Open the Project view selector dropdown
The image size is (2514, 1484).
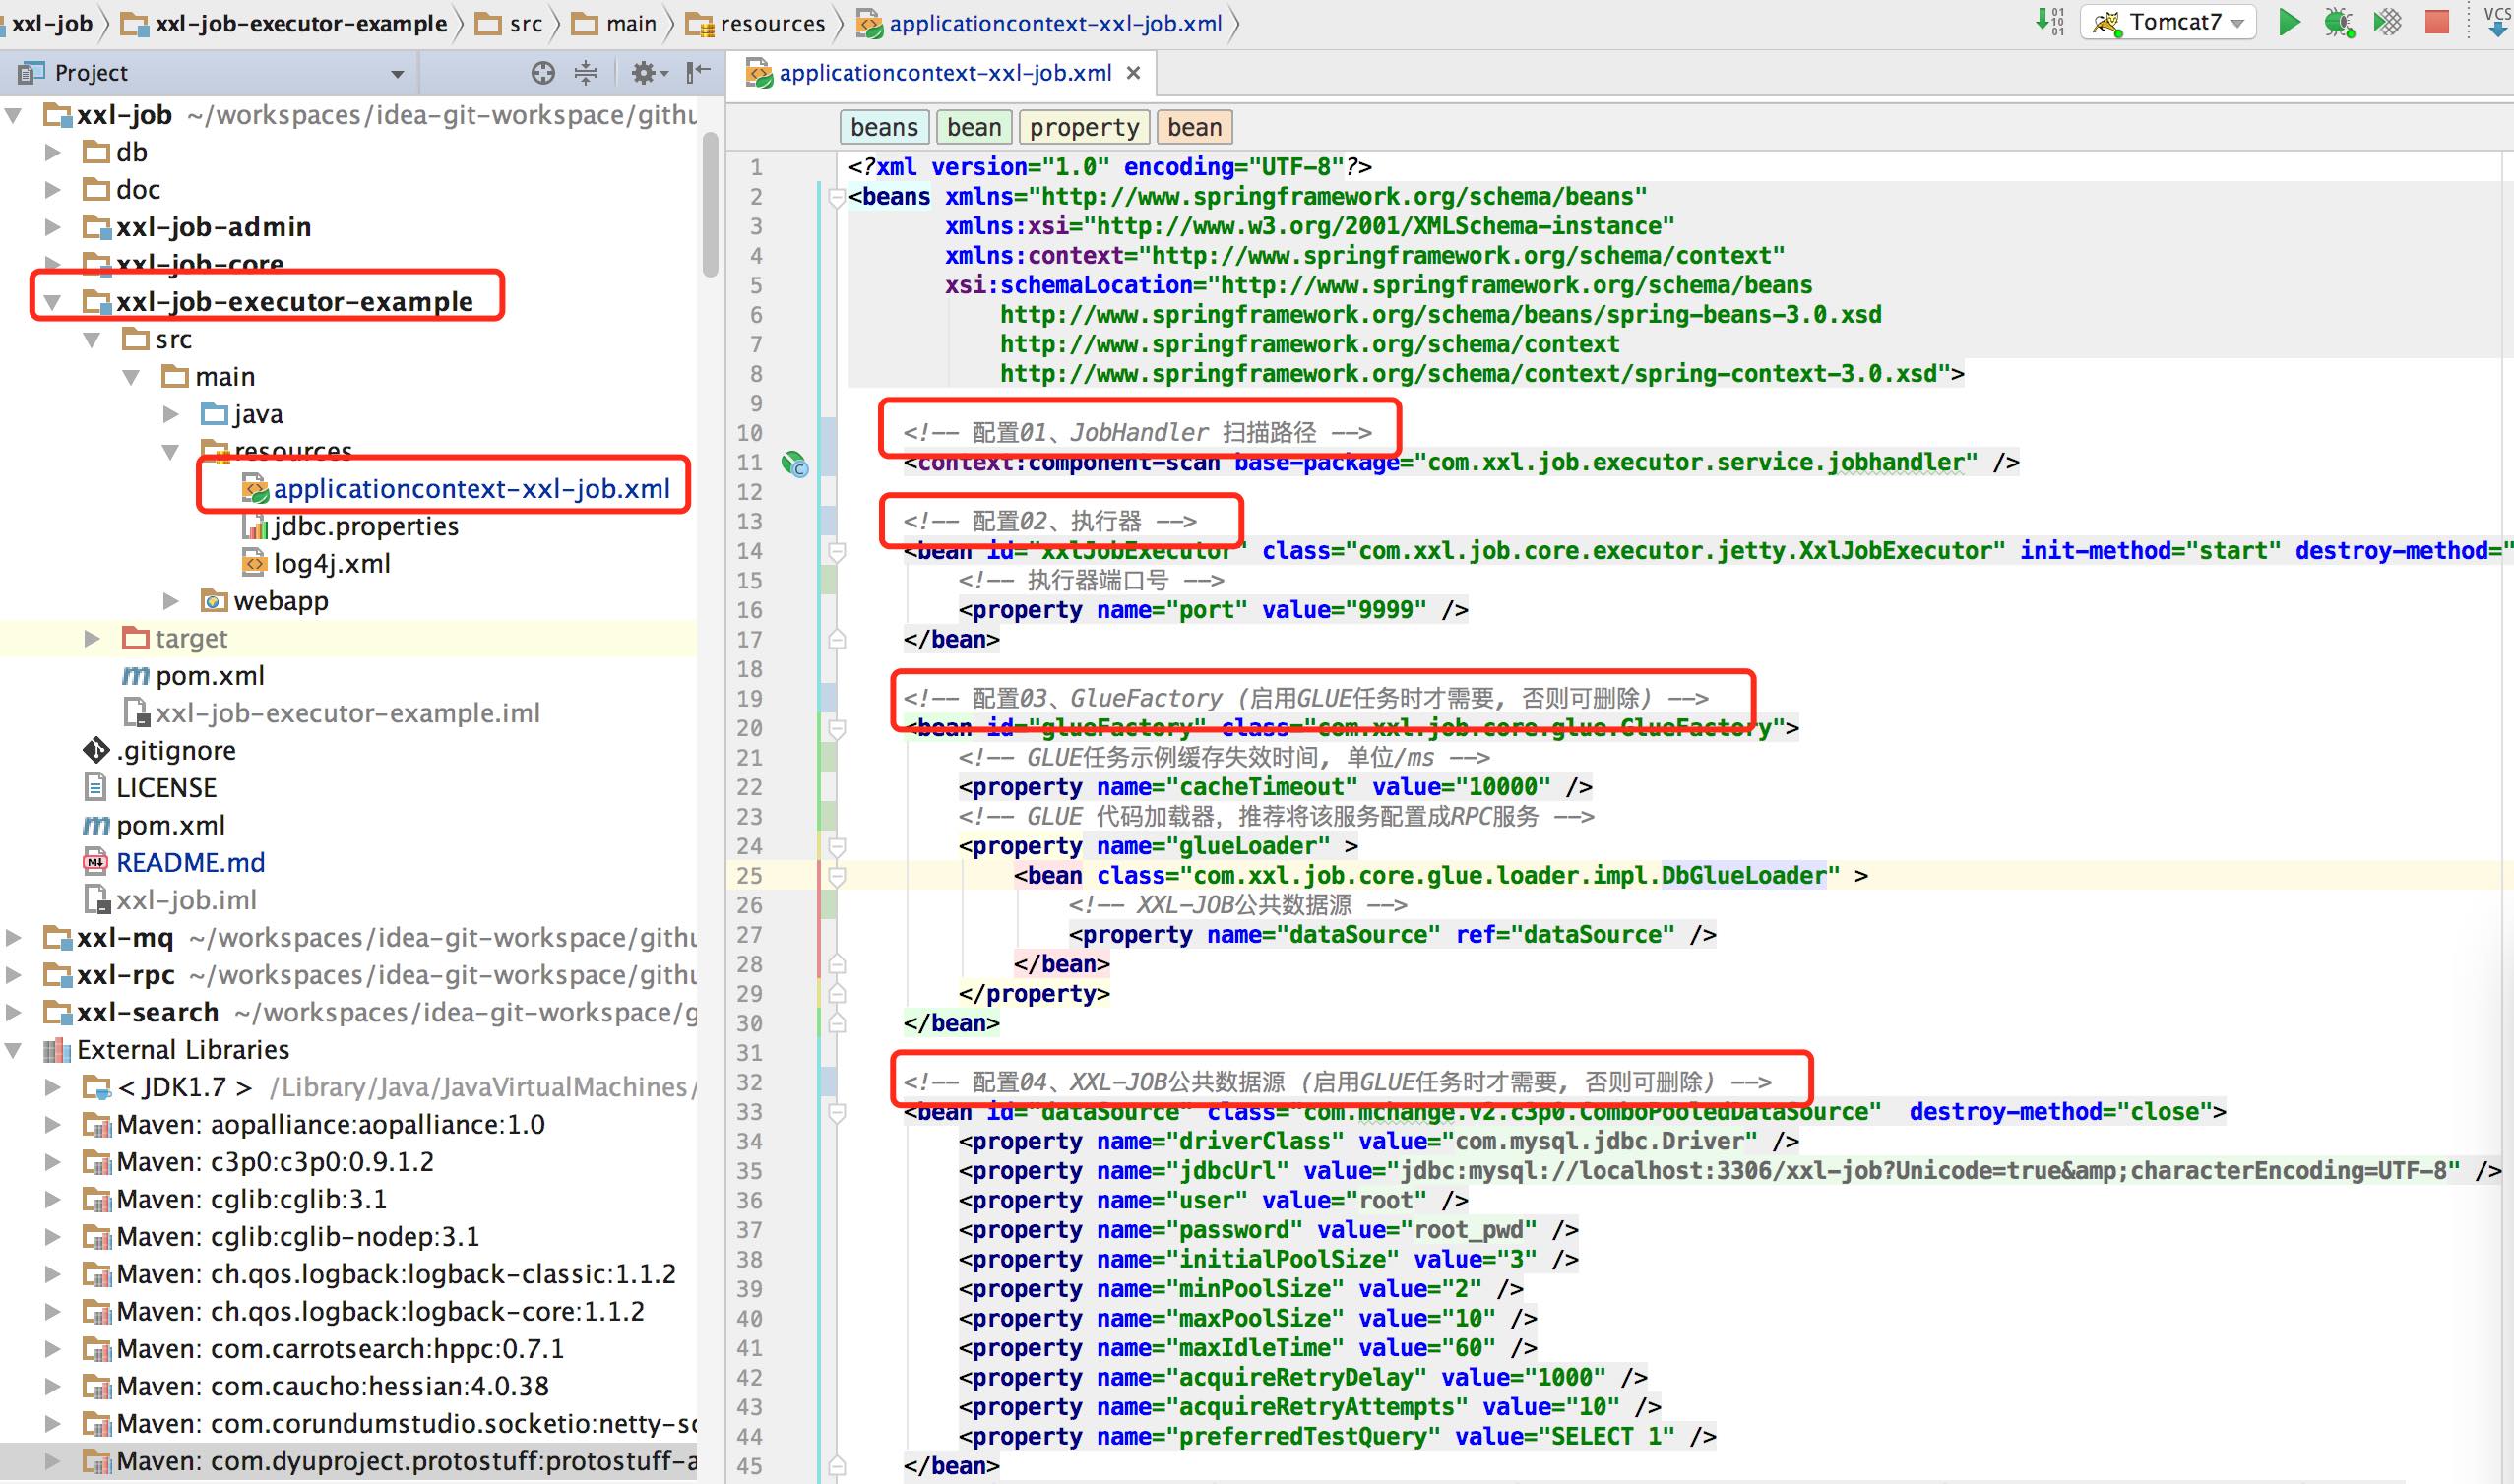[398, 74]
